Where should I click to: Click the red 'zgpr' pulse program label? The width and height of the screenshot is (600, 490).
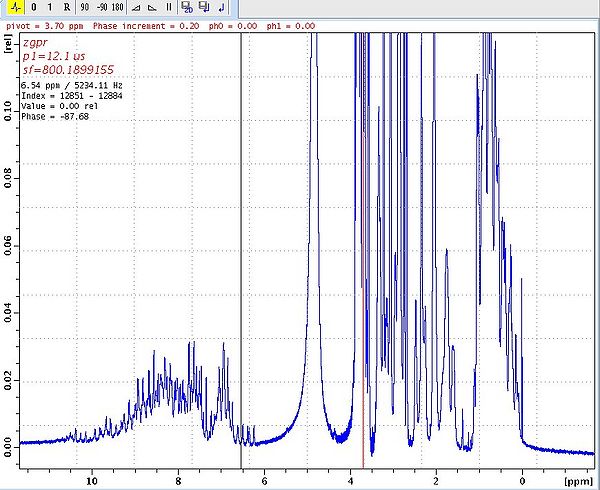coord(34,43)
